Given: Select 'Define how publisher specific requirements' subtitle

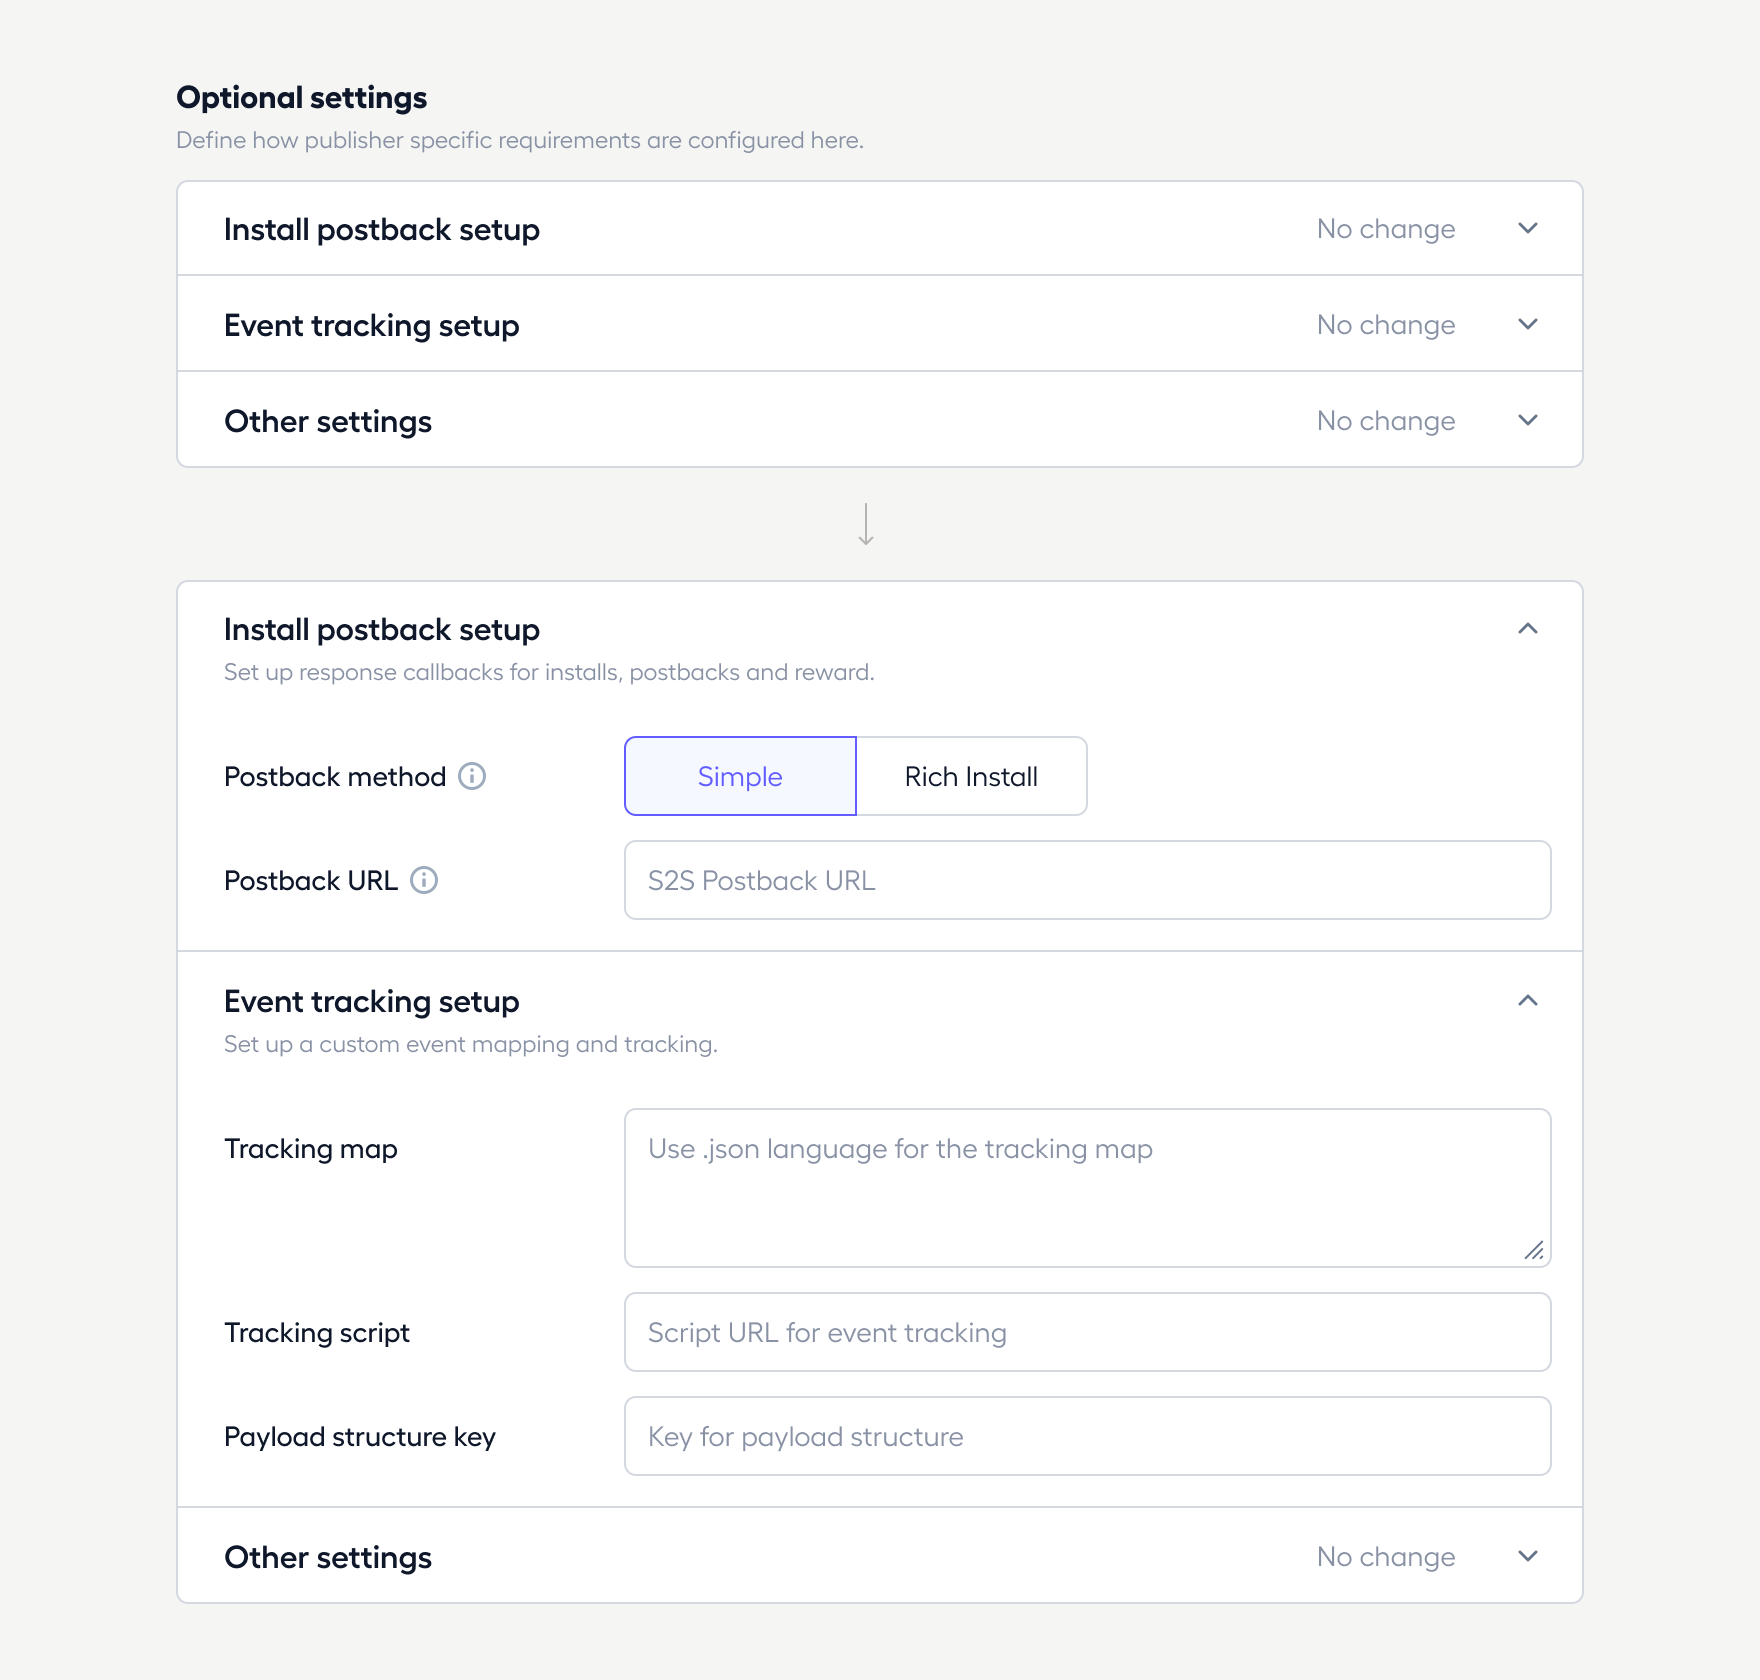Looking at the screenshot, I should coord(520,140).
